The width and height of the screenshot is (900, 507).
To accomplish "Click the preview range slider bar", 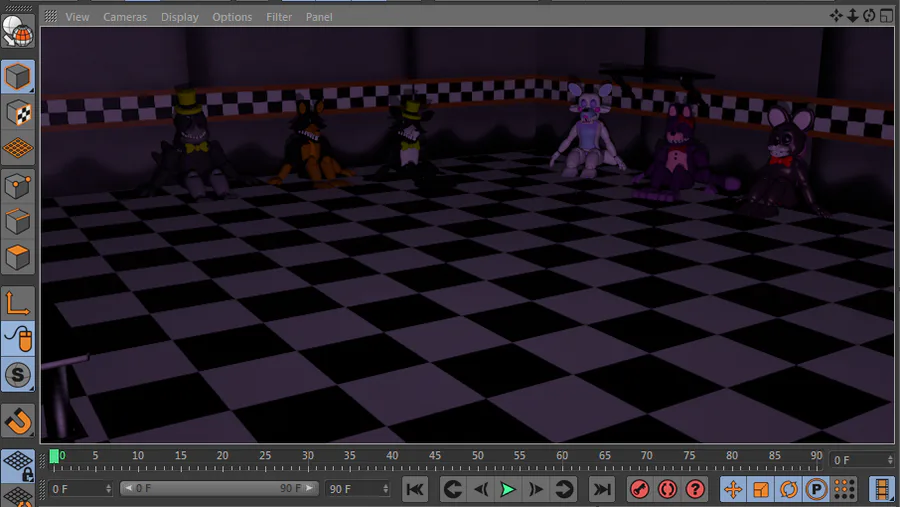I will (x=219, y=488).
